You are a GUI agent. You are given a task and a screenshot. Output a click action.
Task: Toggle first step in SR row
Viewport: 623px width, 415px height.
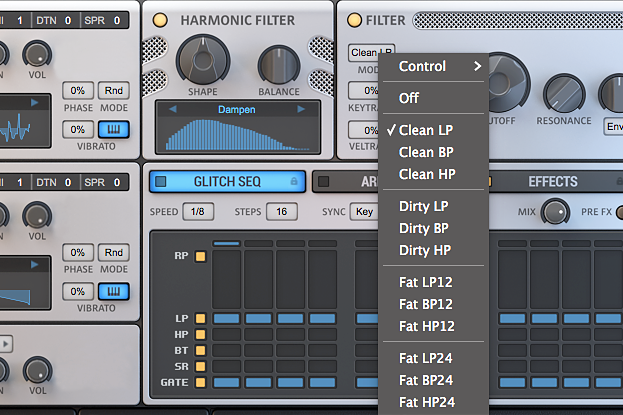click(226, 366)
